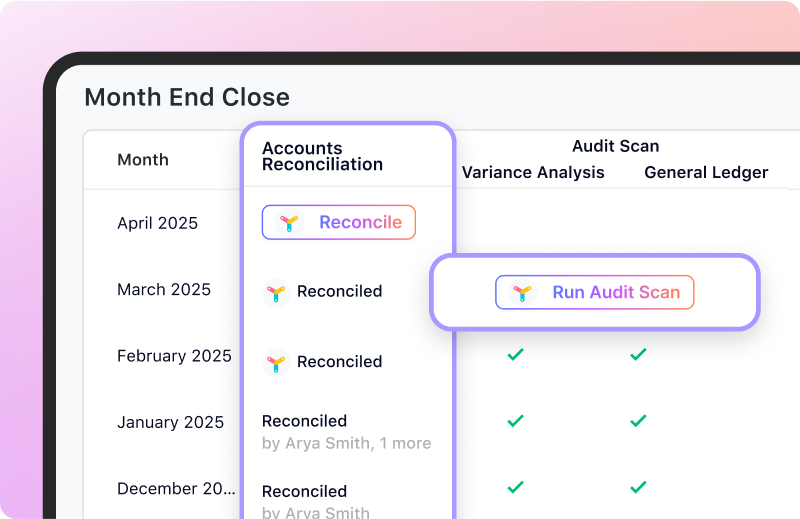This screenshot has height=519, width=800.
Task: Click the Run Audit Scan button
Action: [x=594, y=292]
